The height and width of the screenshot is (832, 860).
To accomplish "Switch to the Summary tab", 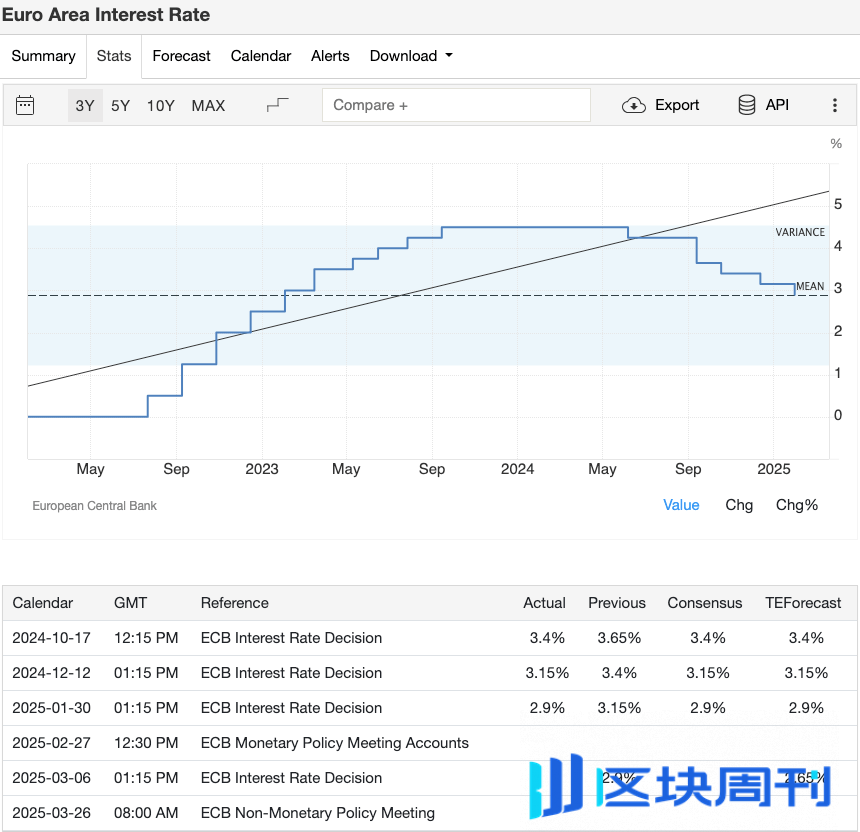I will 43,56.
